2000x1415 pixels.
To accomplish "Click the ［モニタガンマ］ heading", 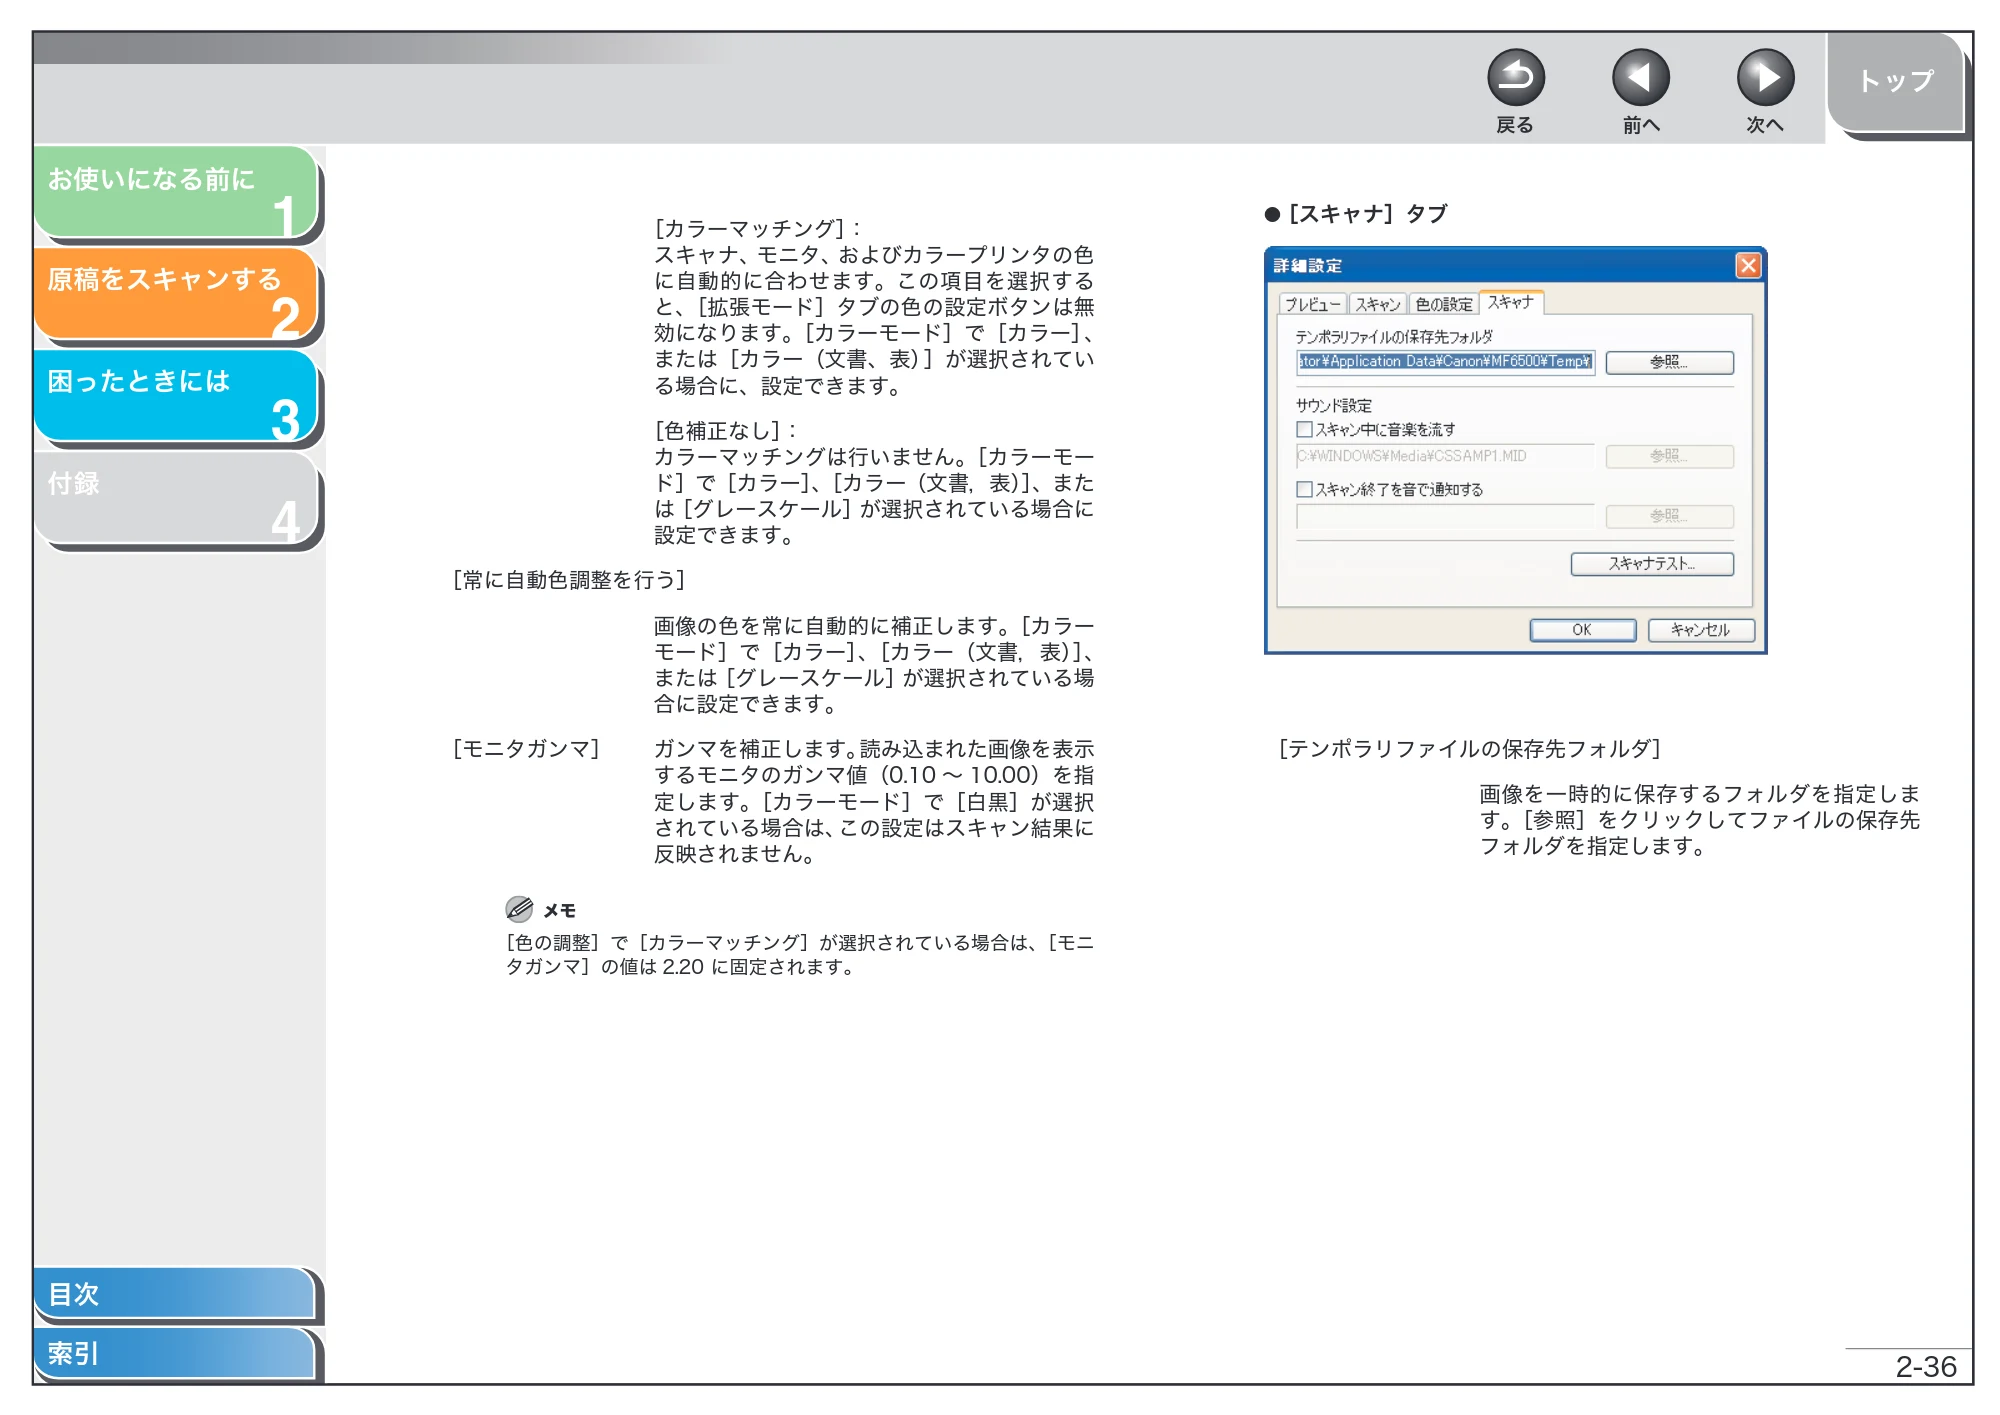I will 526,749.
